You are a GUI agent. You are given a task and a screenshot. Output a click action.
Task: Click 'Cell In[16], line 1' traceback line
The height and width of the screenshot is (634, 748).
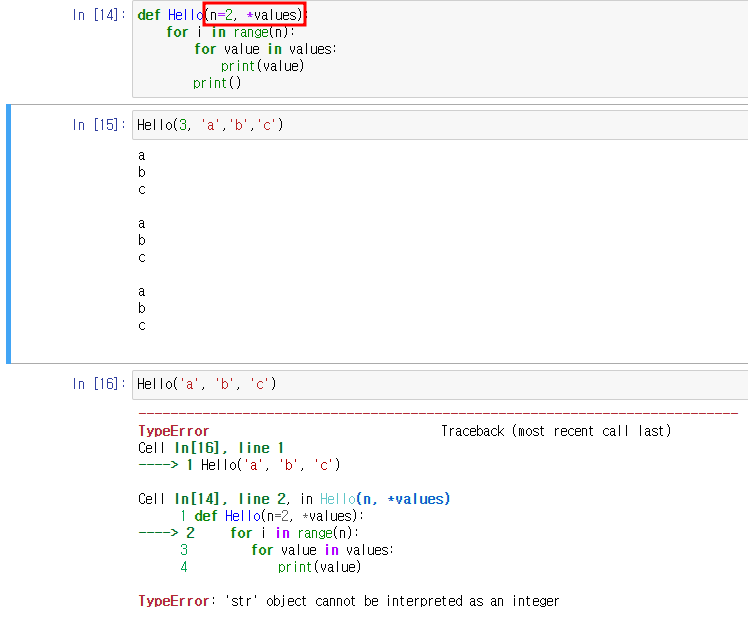[x=211, y=448]
